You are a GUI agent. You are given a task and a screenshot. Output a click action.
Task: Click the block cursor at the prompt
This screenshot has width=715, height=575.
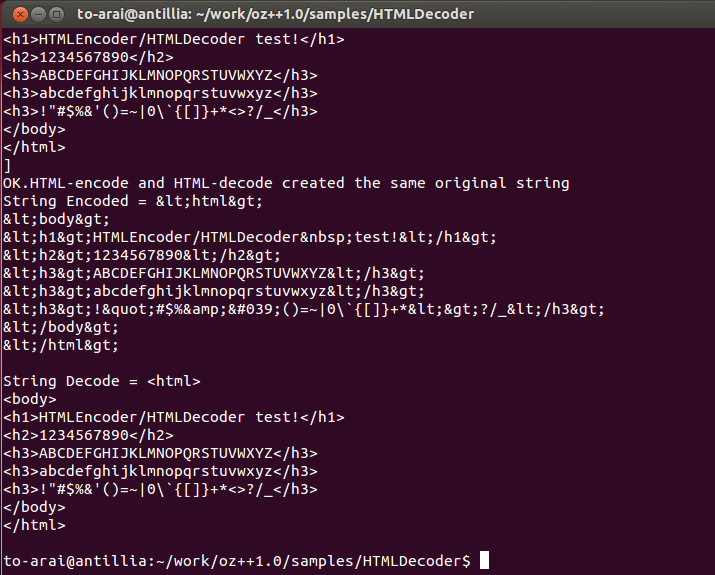(x=484, y=560)
